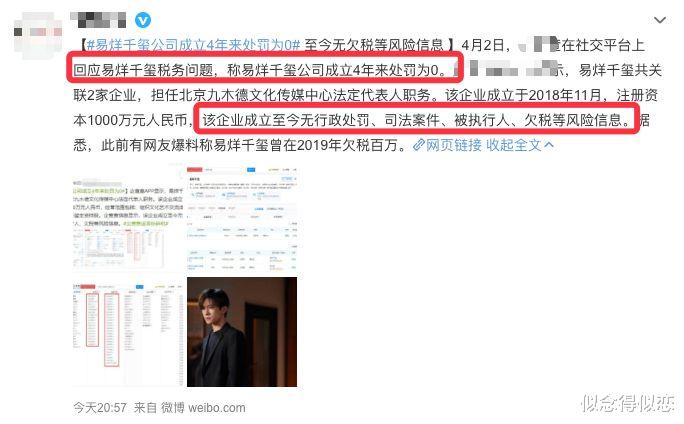Image resolution: width=684 pixels, height=424 pixels.
Task: Collapse the post via 收起全文
Action: 513,144
